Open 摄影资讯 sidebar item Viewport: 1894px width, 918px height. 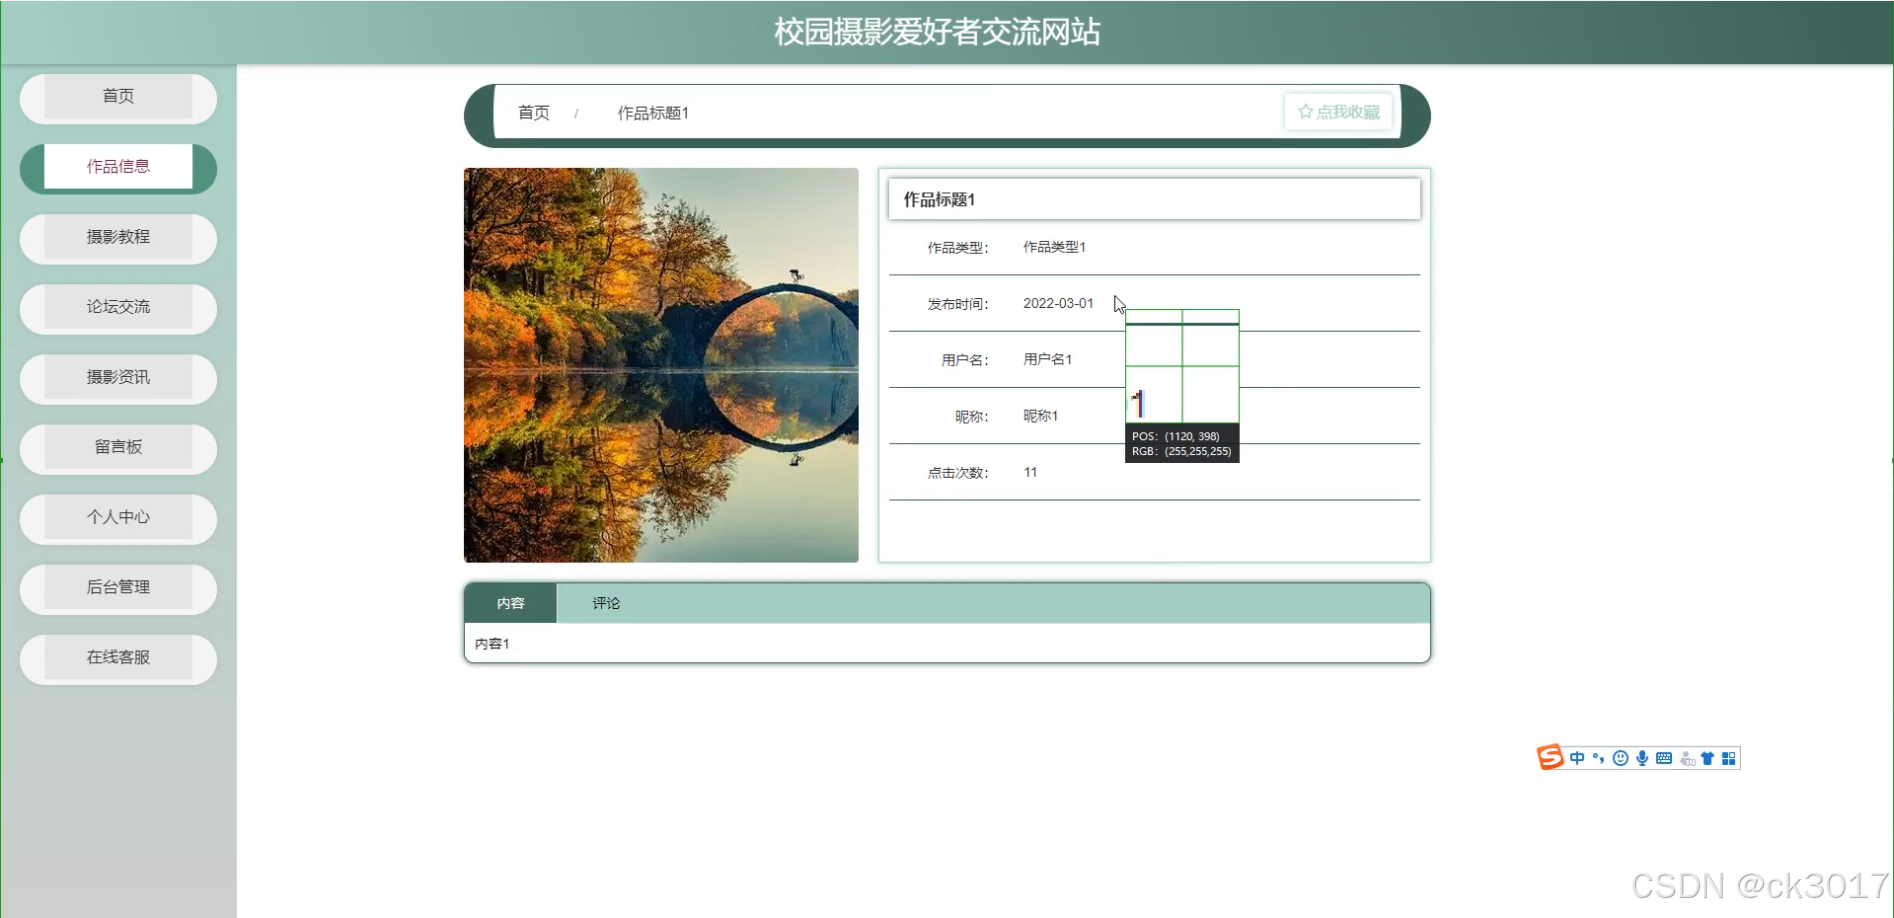click(x=118, y=377)
